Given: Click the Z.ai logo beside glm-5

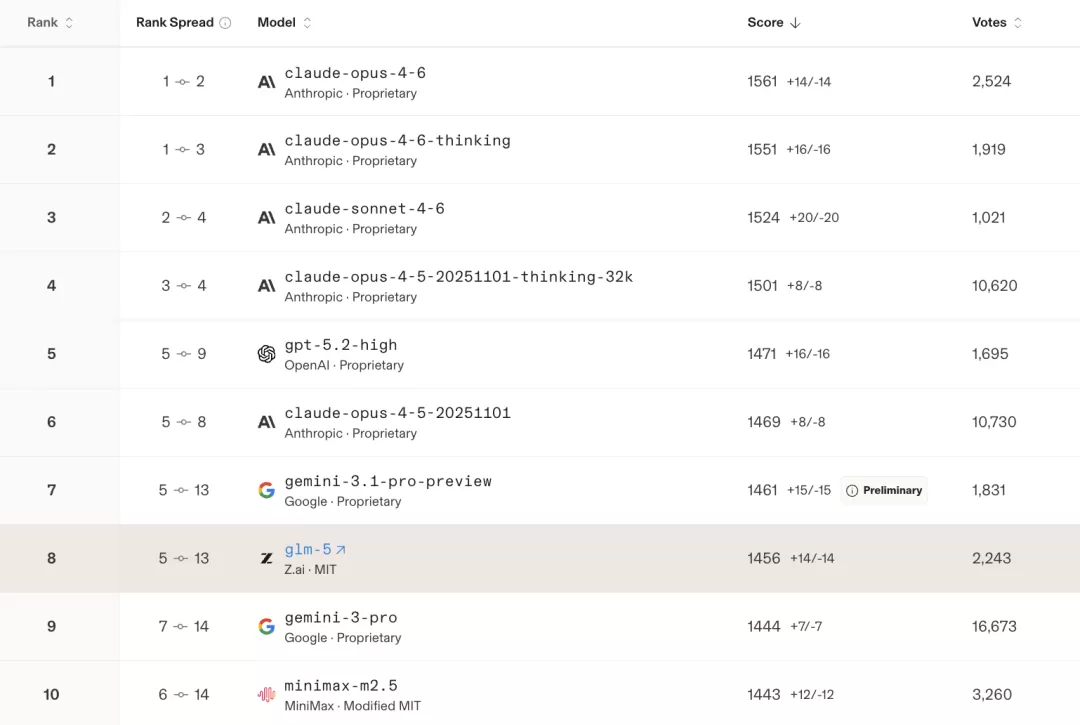Looking at the screenshot, I should (x=267, y=558).
